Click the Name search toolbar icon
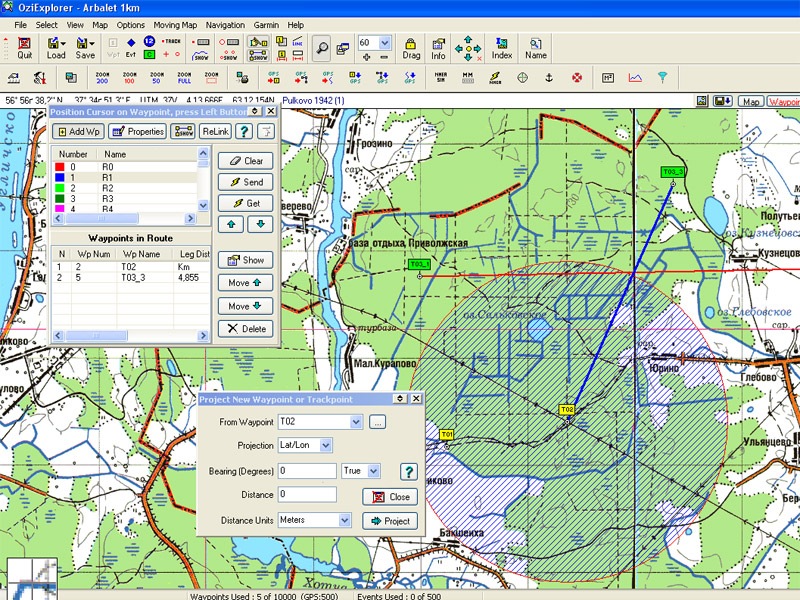This screenshot has width=800, height=600. point(536,47)
